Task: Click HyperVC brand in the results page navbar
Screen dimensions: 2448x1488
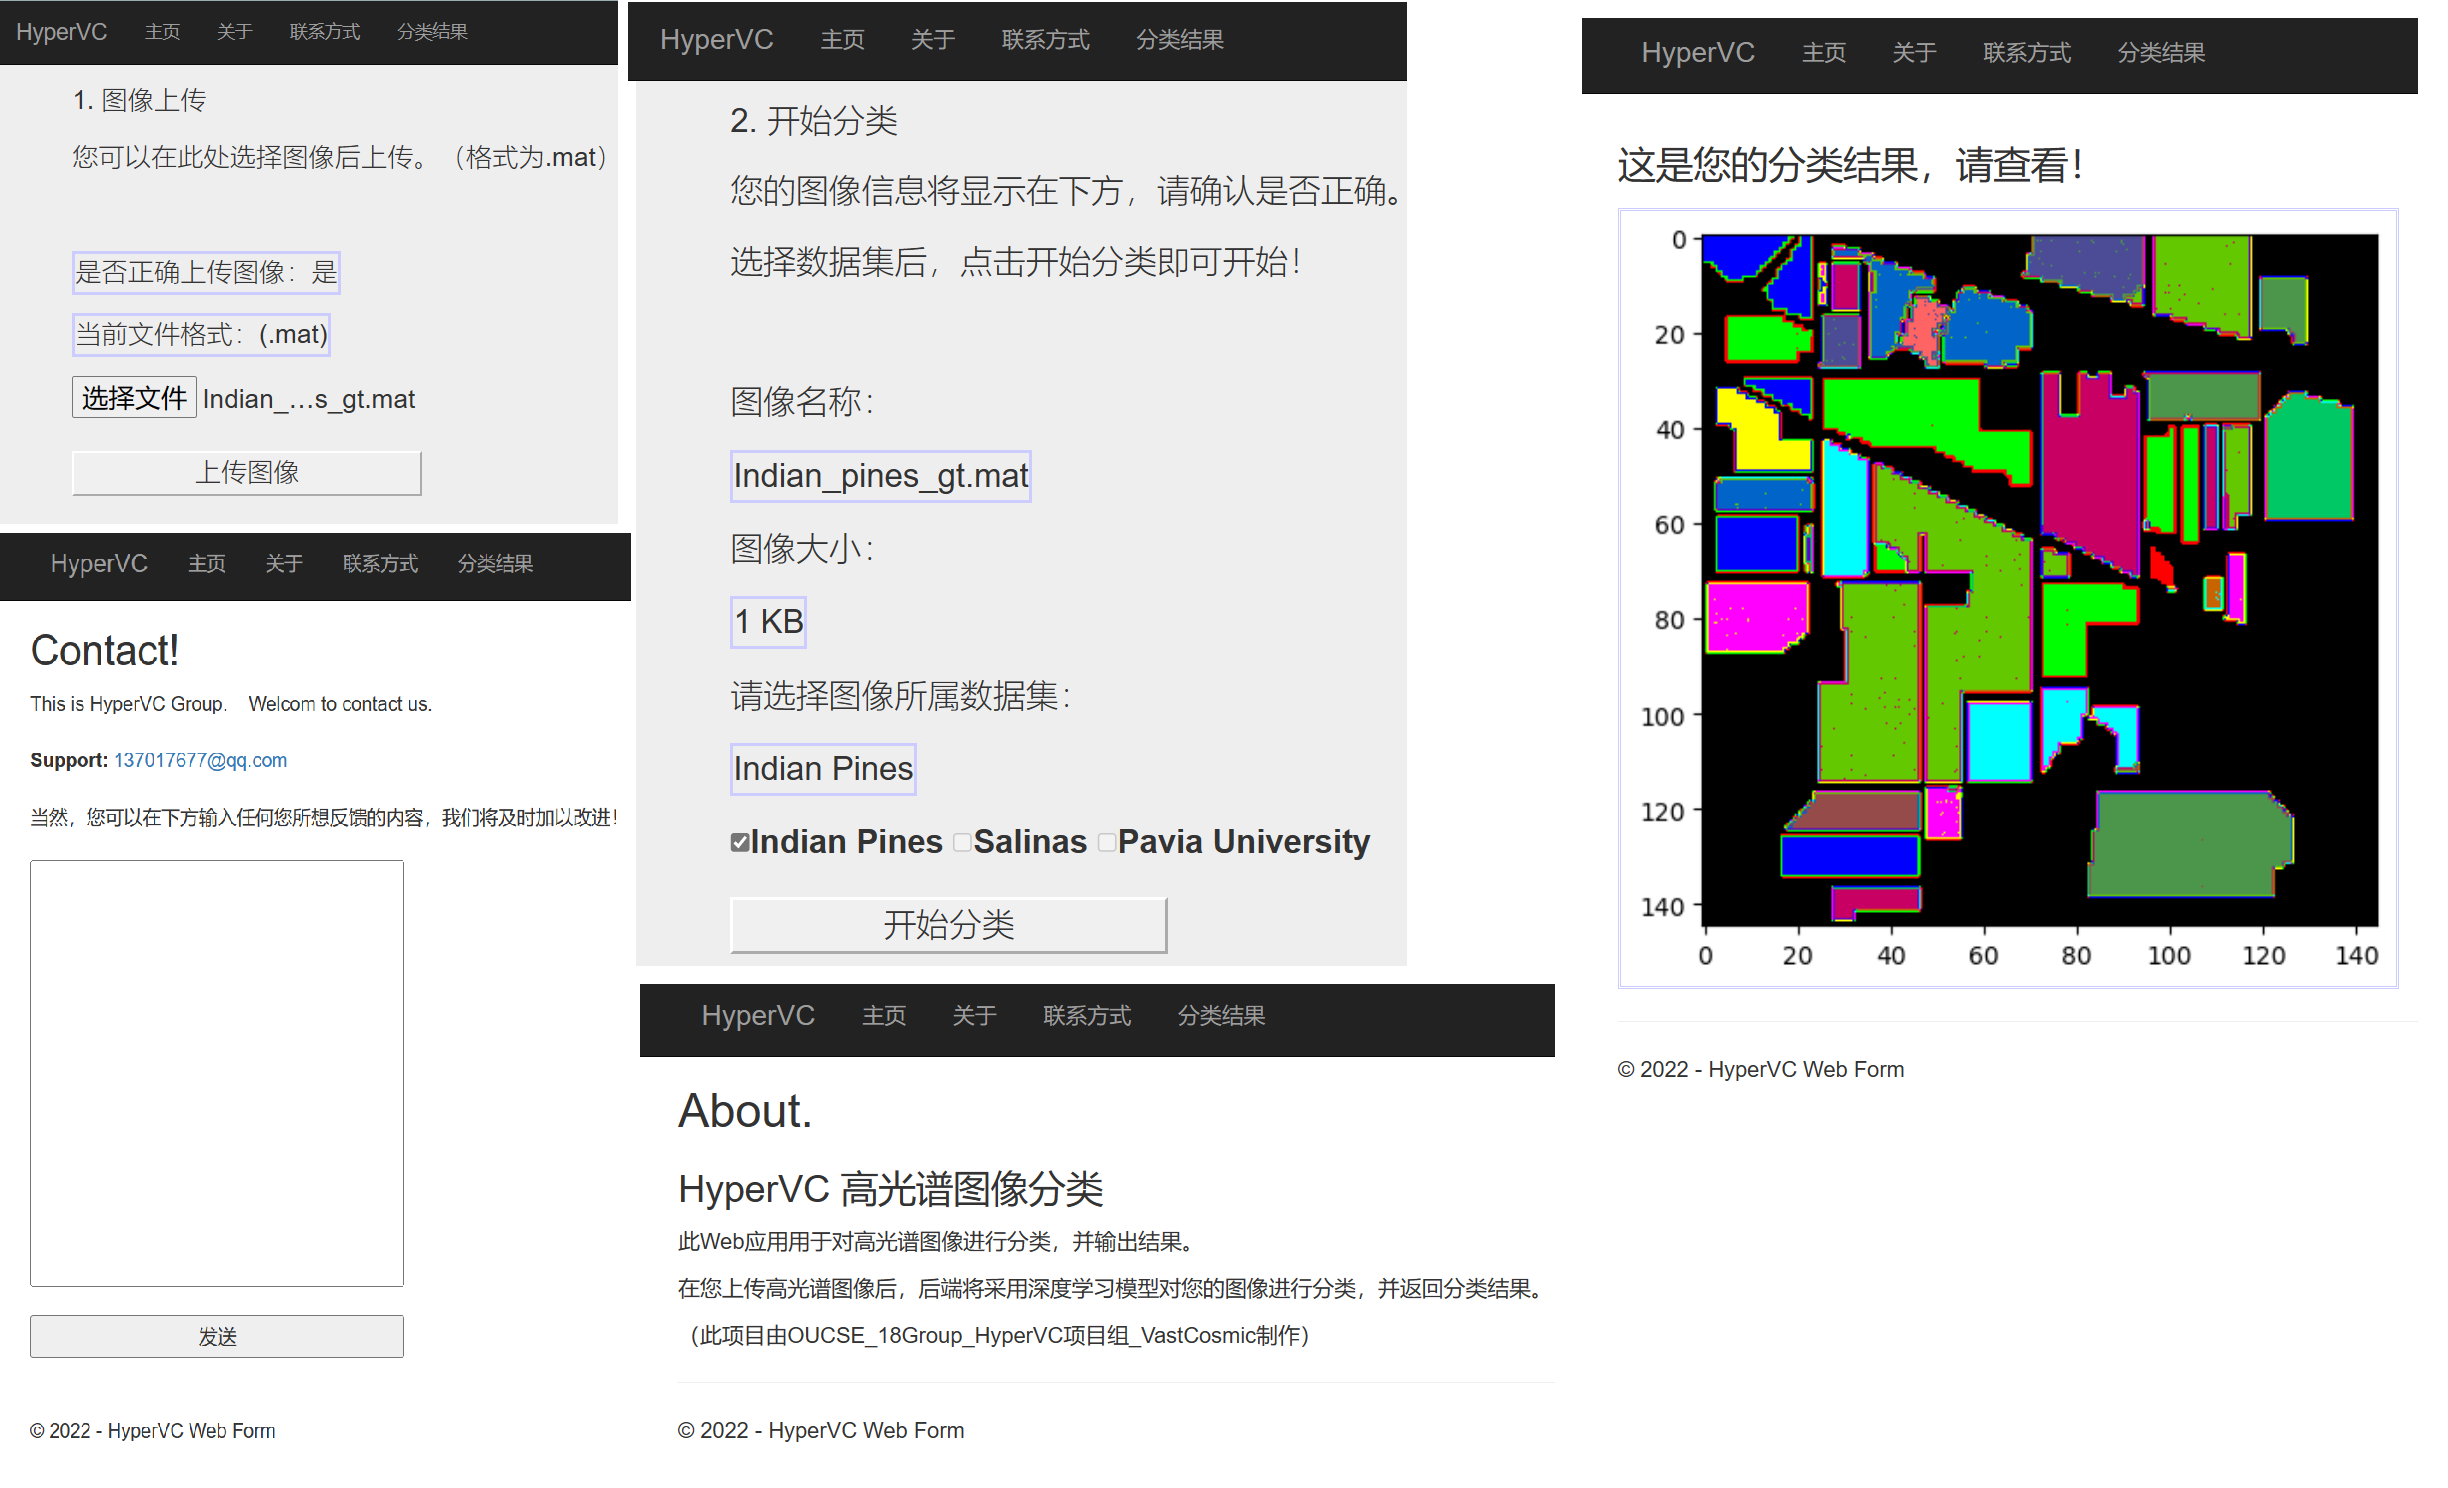Action: coord(1697,53)
